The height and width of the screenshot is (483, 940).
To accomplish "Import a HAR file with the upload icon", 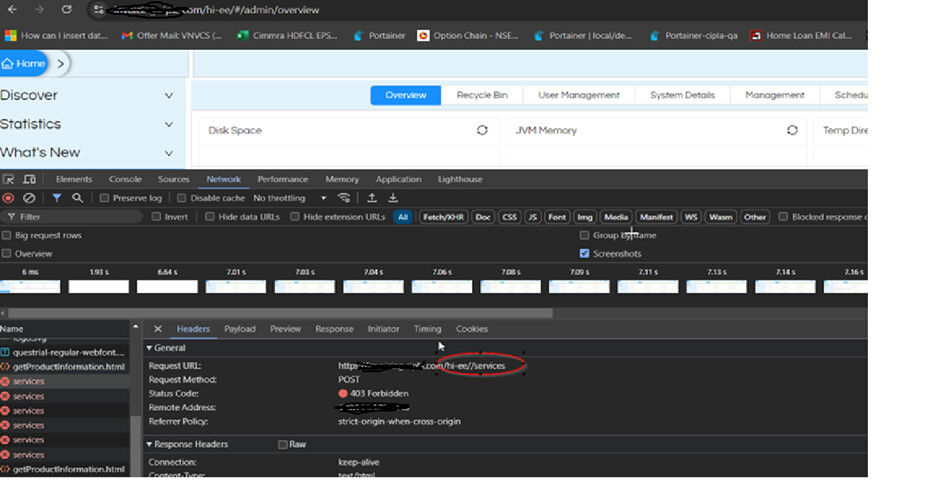I will [x=372, y=198].
